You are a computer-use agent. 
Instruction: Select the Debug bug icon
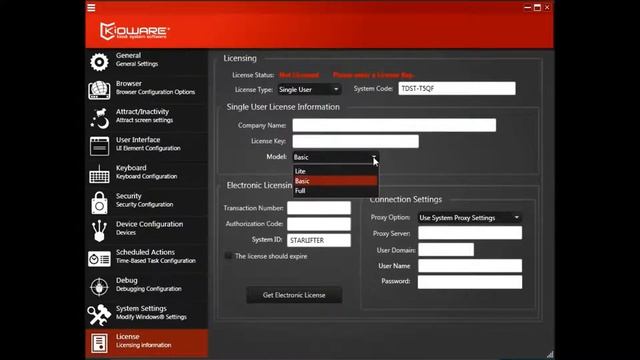coord(99,287)
